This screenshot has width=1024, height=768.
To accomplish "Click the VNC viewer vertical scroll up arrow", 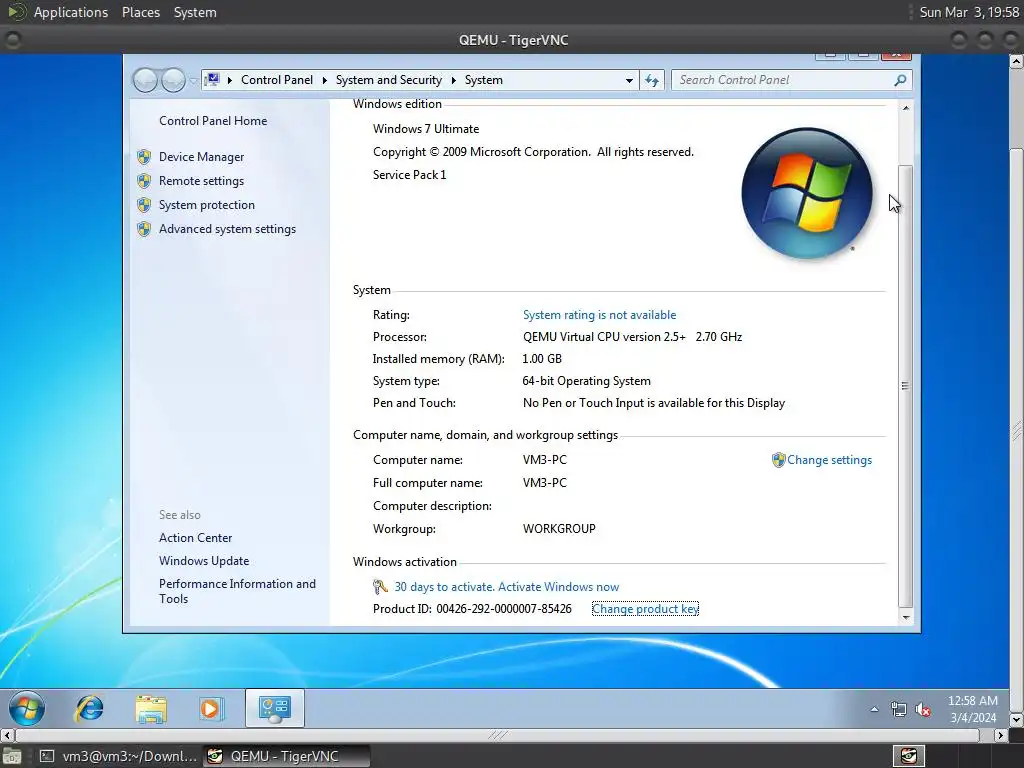I will pos(1016,61).
